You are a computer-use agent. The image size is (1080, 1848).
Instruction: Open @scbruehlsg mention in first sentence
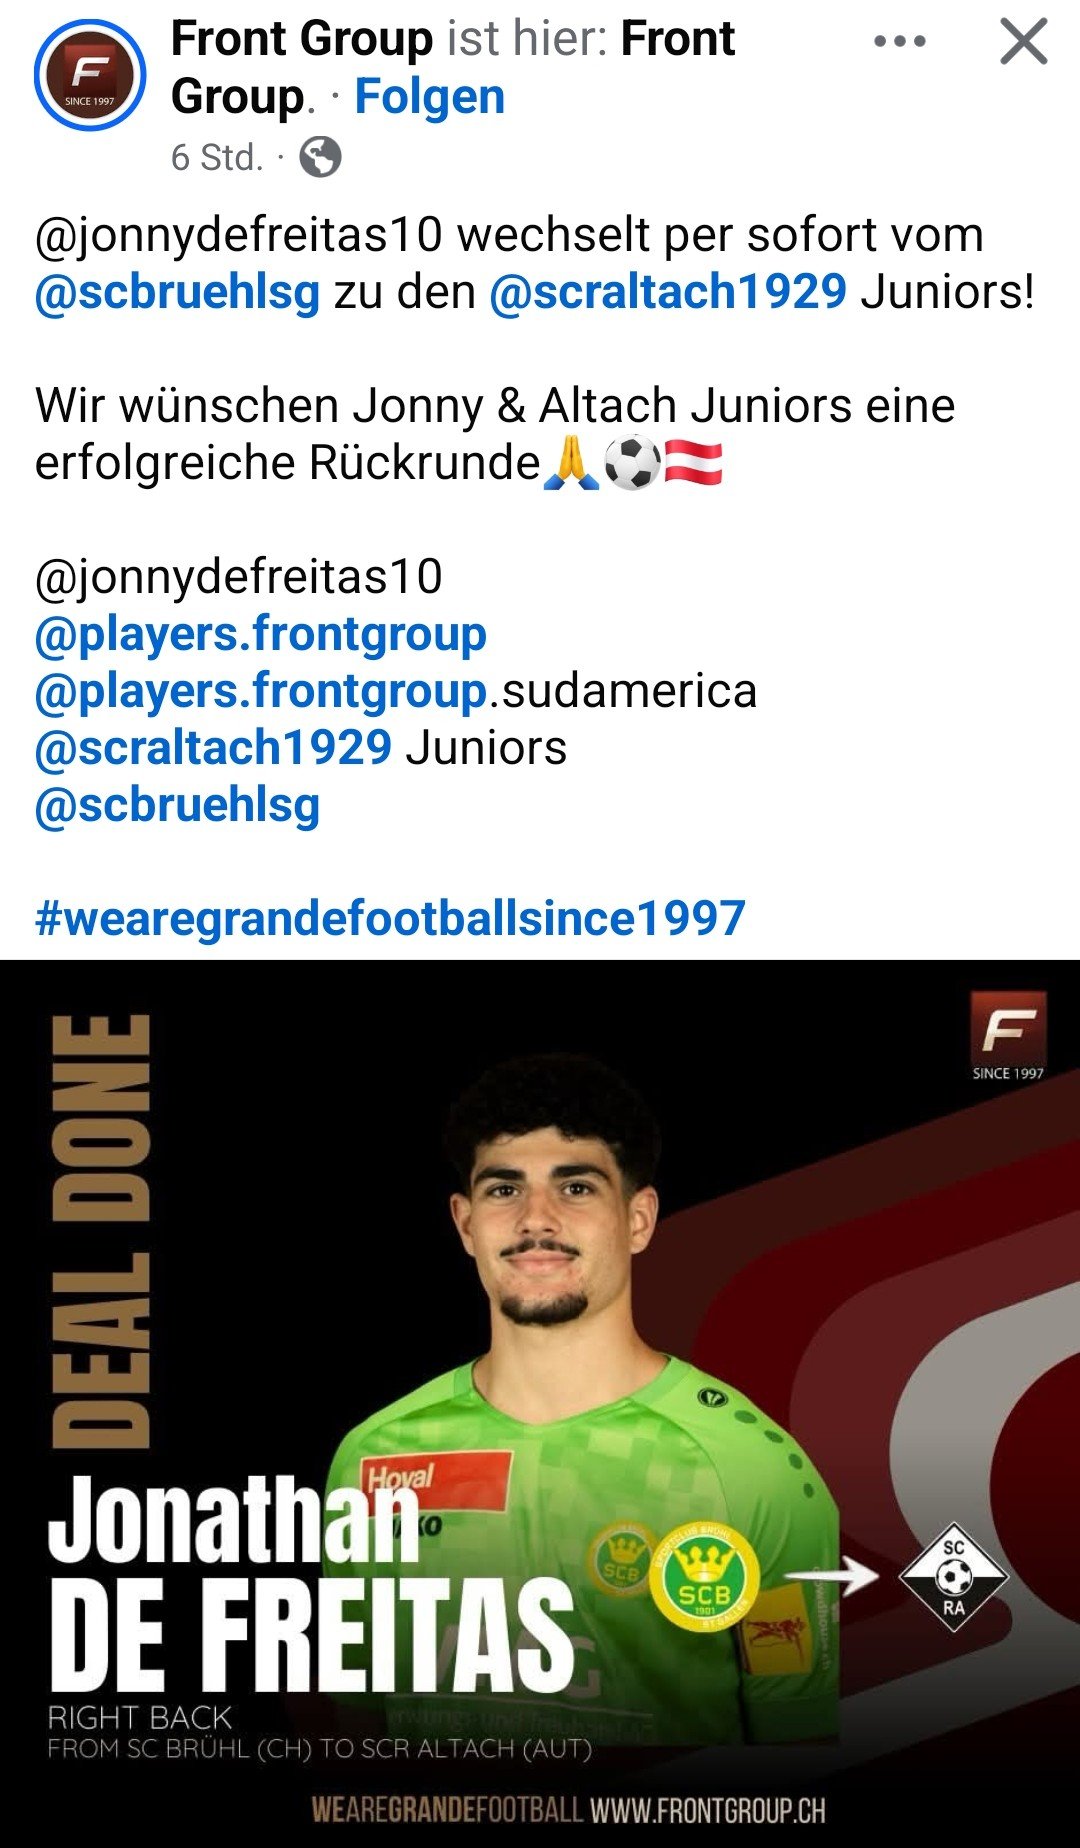point(177,292)
